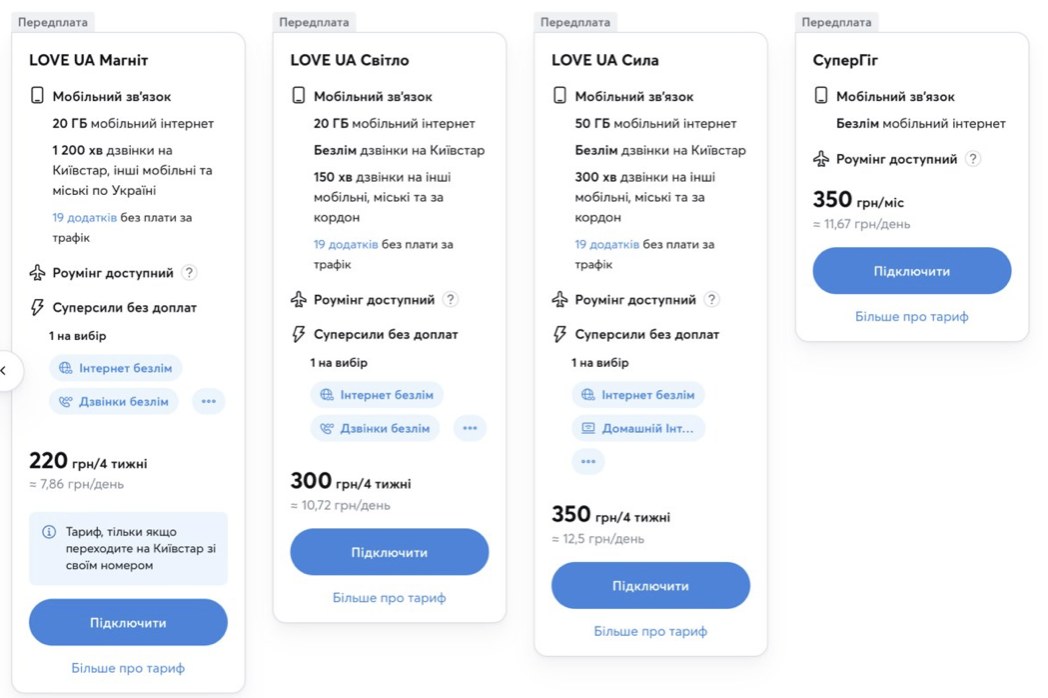Click roaming help icon in LOVE UA Сила

pos(712,299)
